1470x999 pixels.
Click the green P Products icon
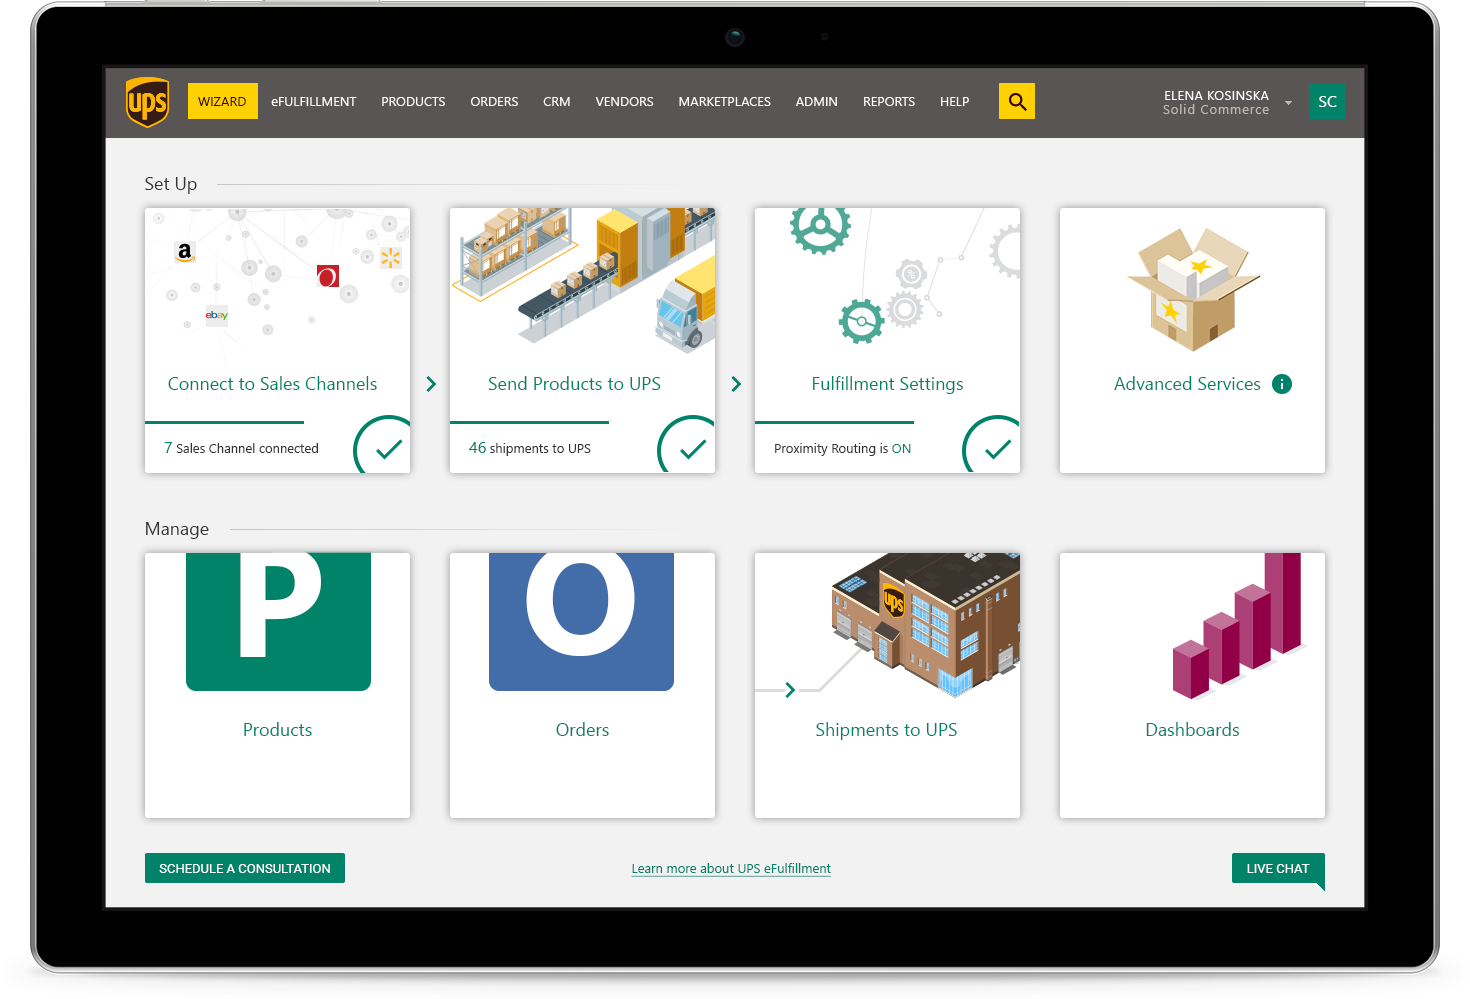pos(278,621)
